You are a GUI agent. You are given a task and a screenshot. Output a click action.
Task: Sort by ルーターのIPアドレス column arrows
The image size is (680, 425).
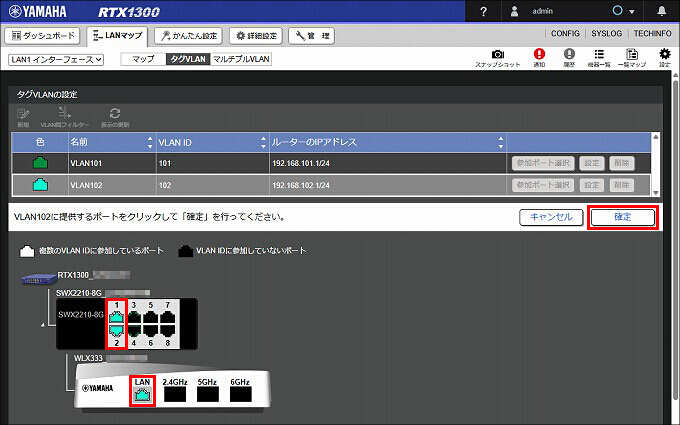pyautogui.click(x=500, y=142)
